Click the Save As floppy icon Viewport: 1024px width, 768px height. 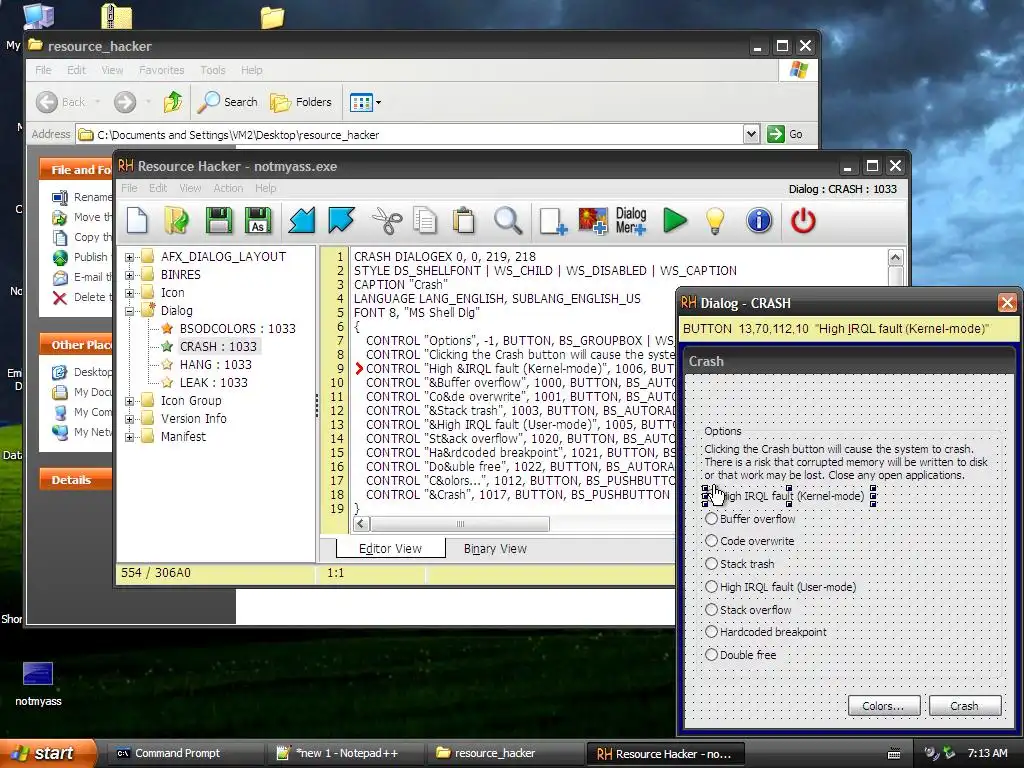[x=258, y=220]
